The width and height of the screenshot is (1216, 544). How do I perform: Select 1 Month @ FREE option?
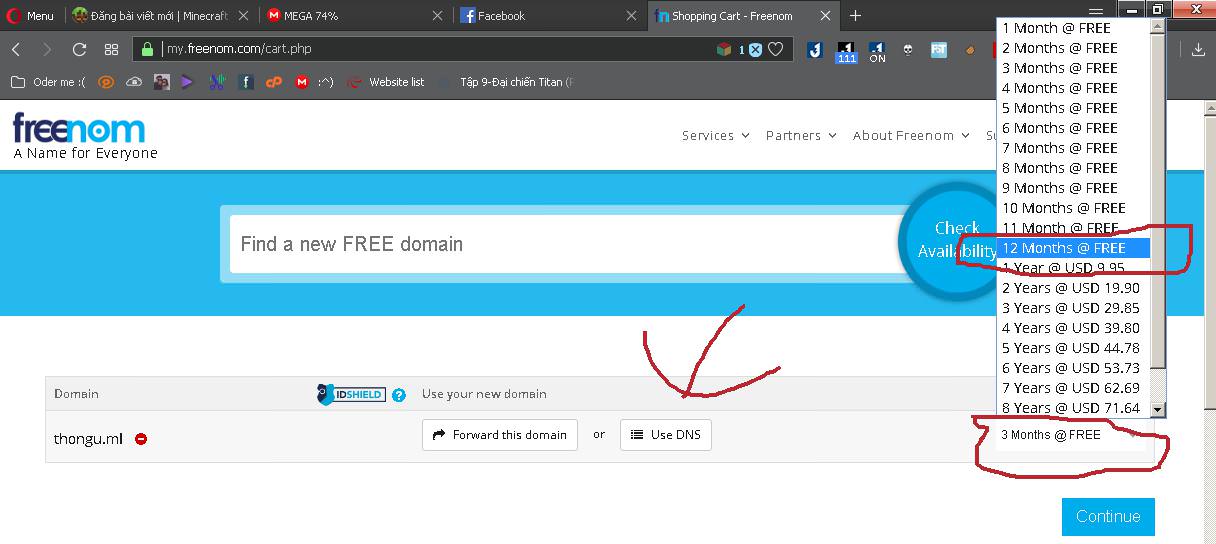point(1074,28)
